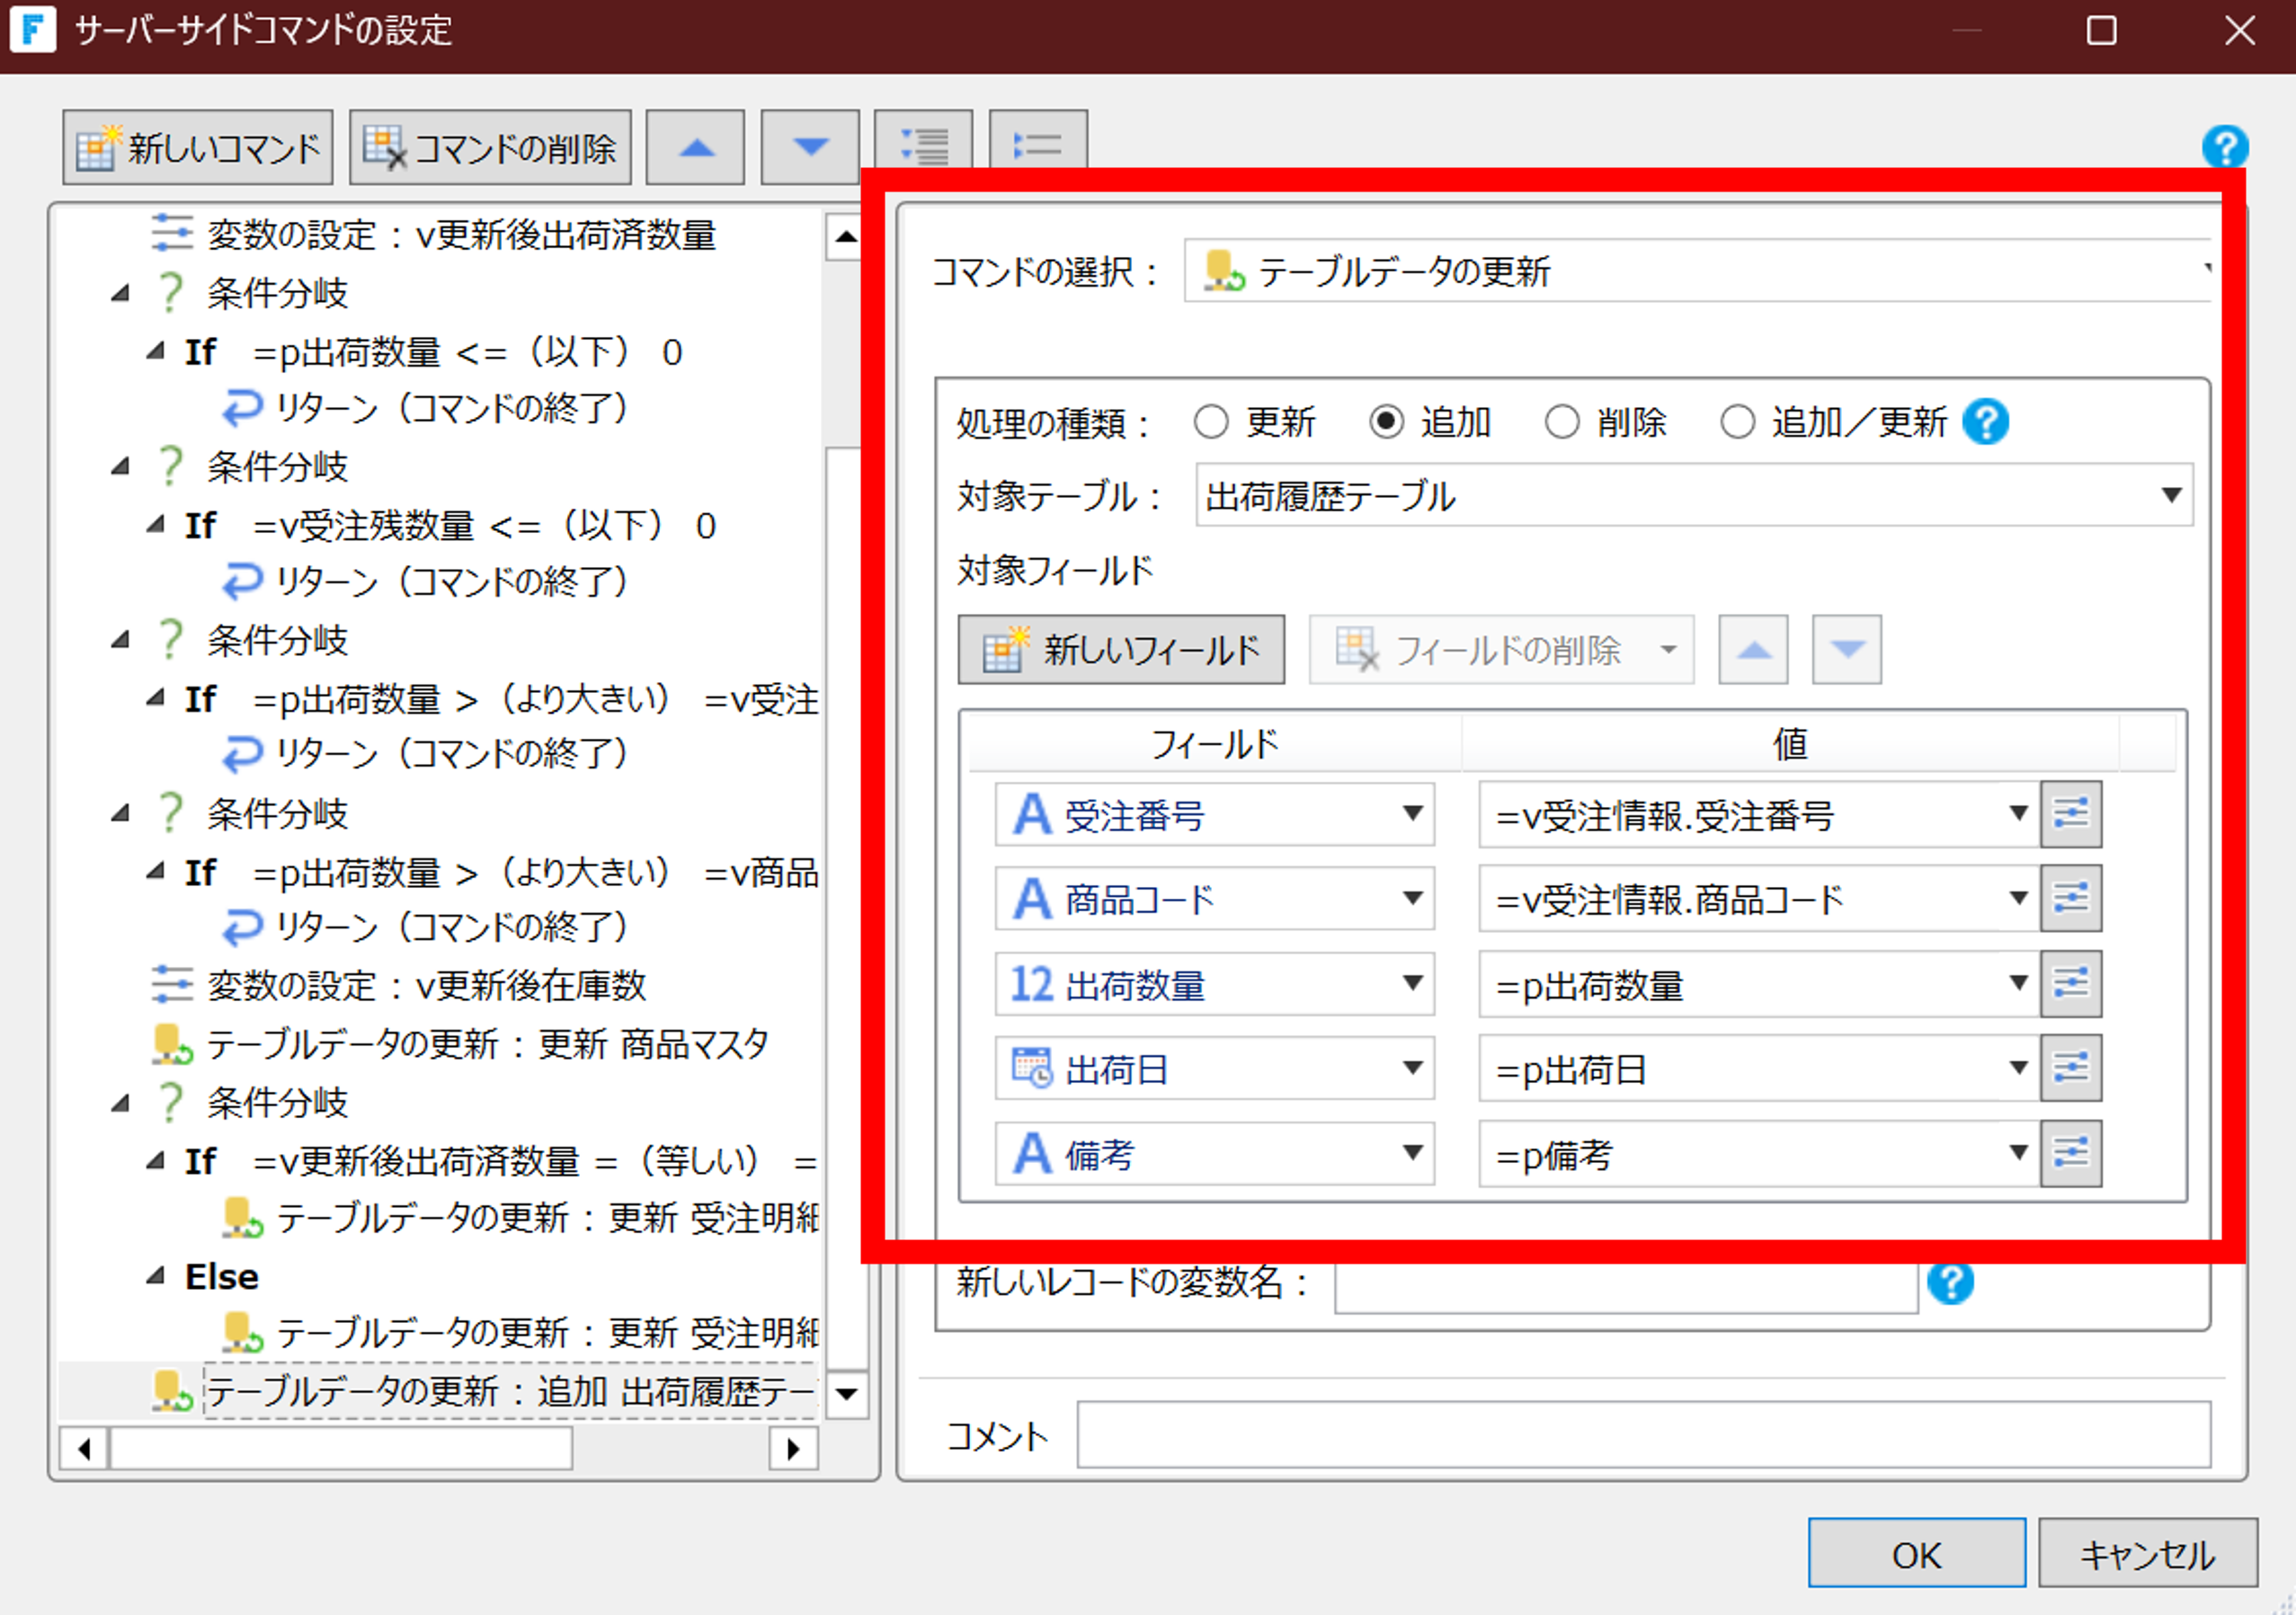Click the move command down arrow button
The image size is (2296, 1615).
pos(810,148)
